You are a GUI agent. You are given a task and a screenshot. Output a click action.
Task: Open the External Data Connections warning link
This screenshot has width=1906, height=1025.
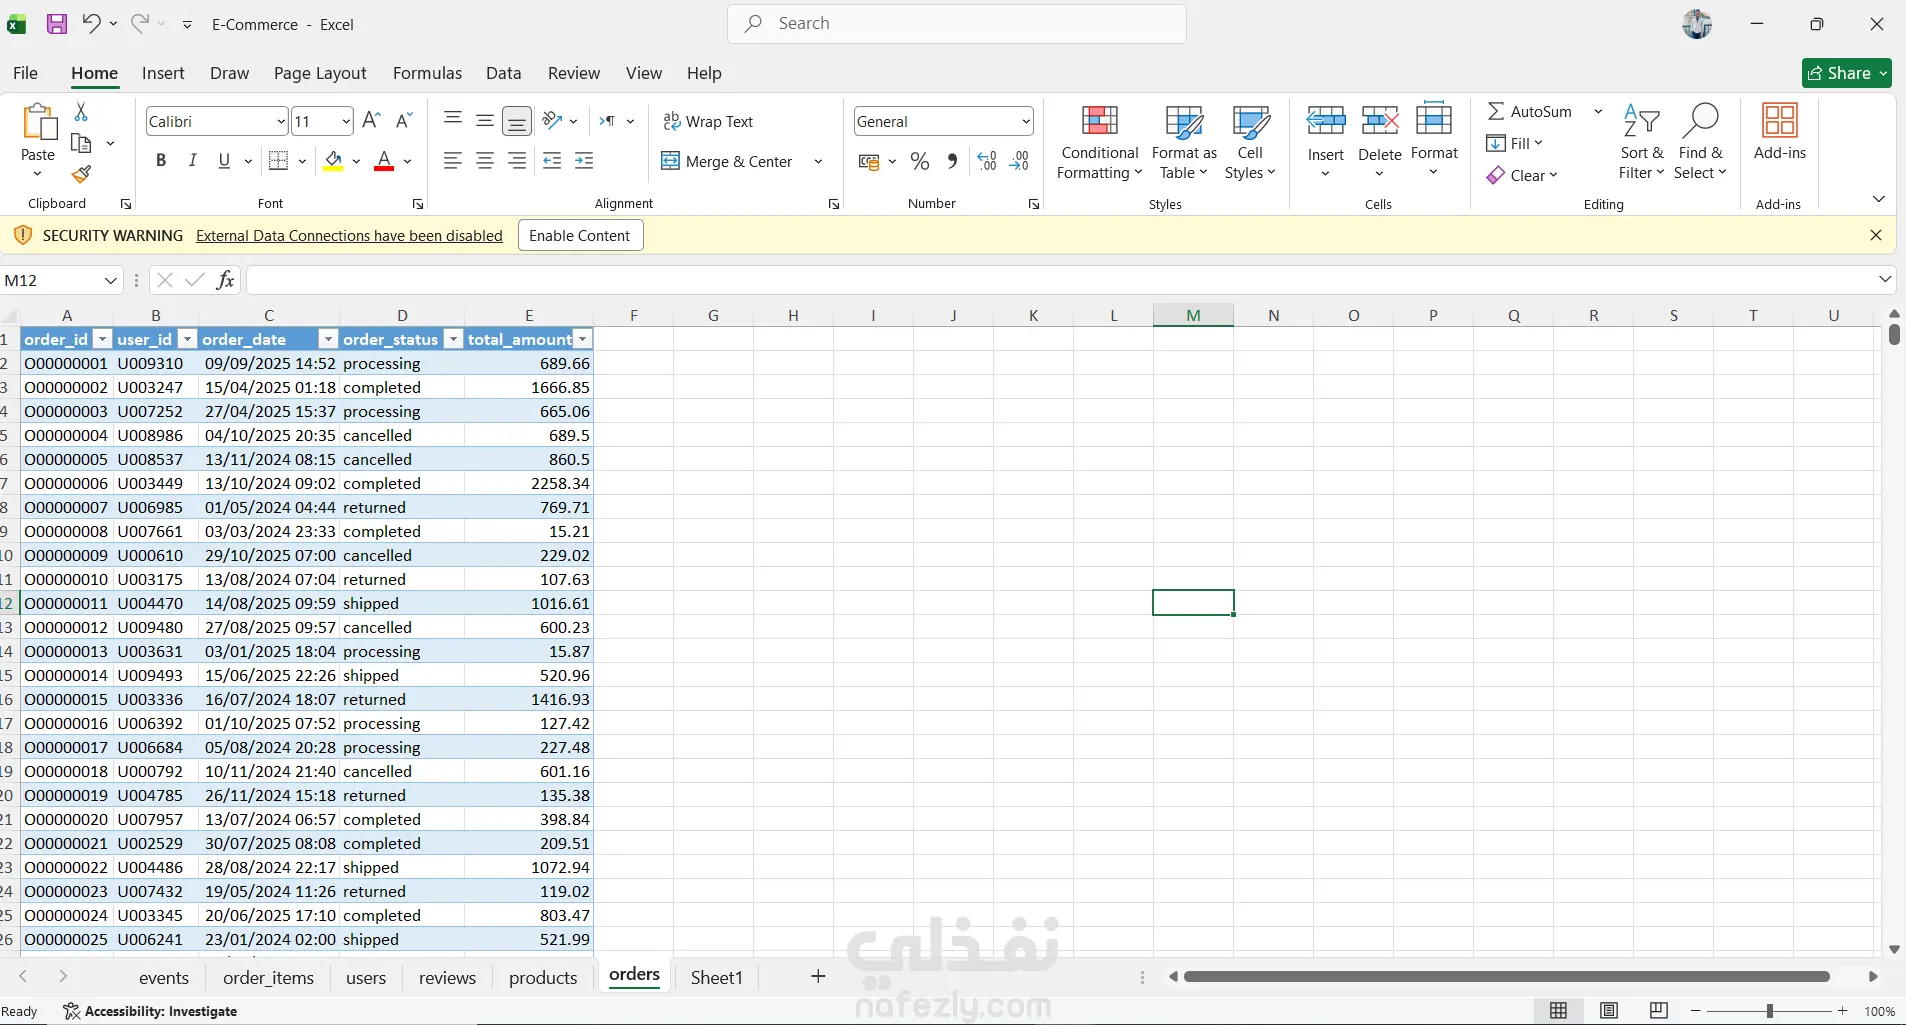(x=349, y=236)
